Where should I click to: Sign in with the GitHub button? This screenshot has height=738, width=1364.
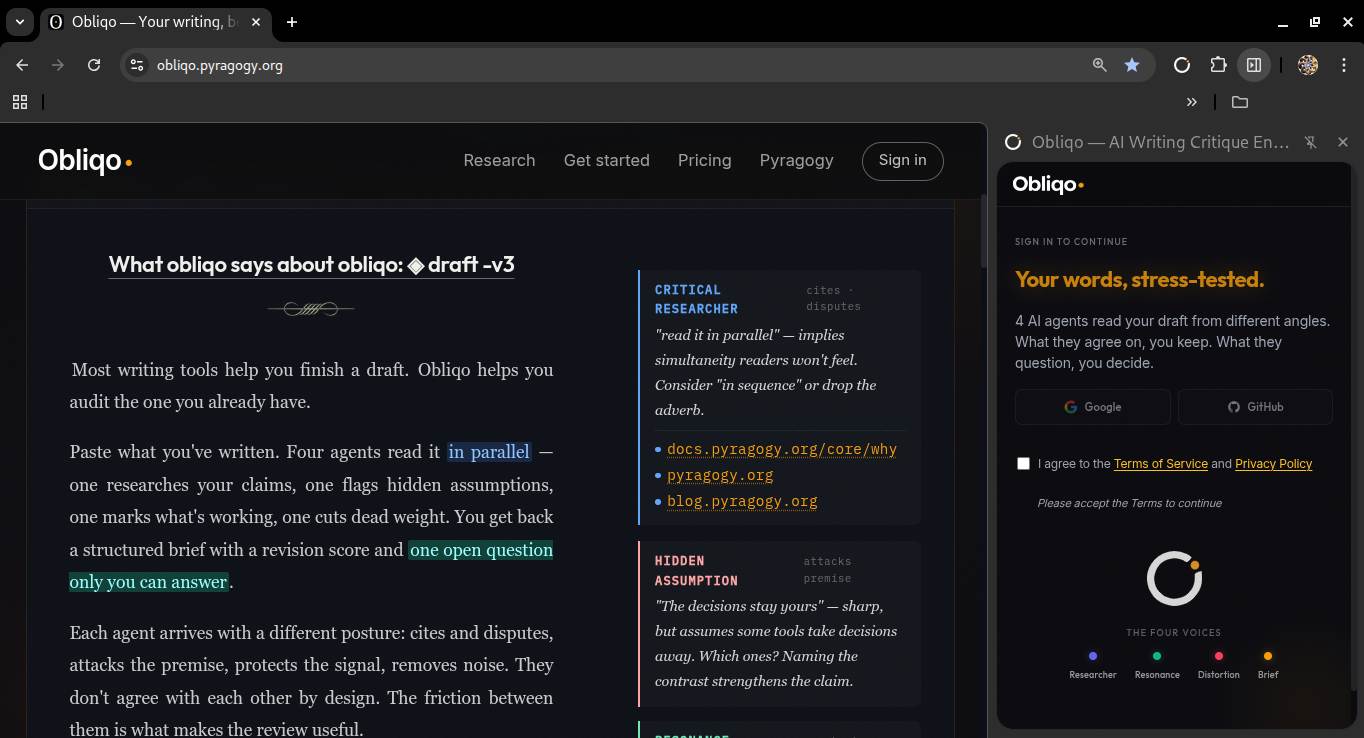(1255, 407)
